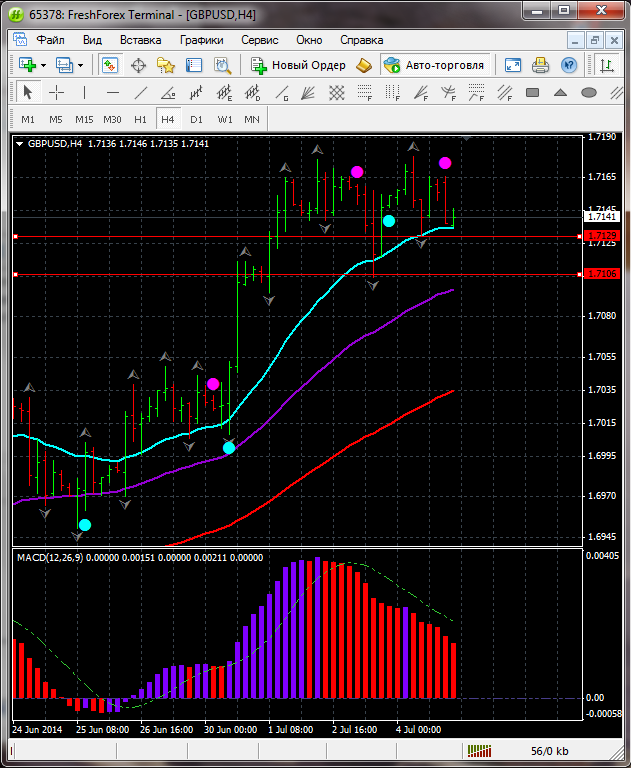Expand the new chart dropdown arrow
632x768 pixels.
(44, 65)
